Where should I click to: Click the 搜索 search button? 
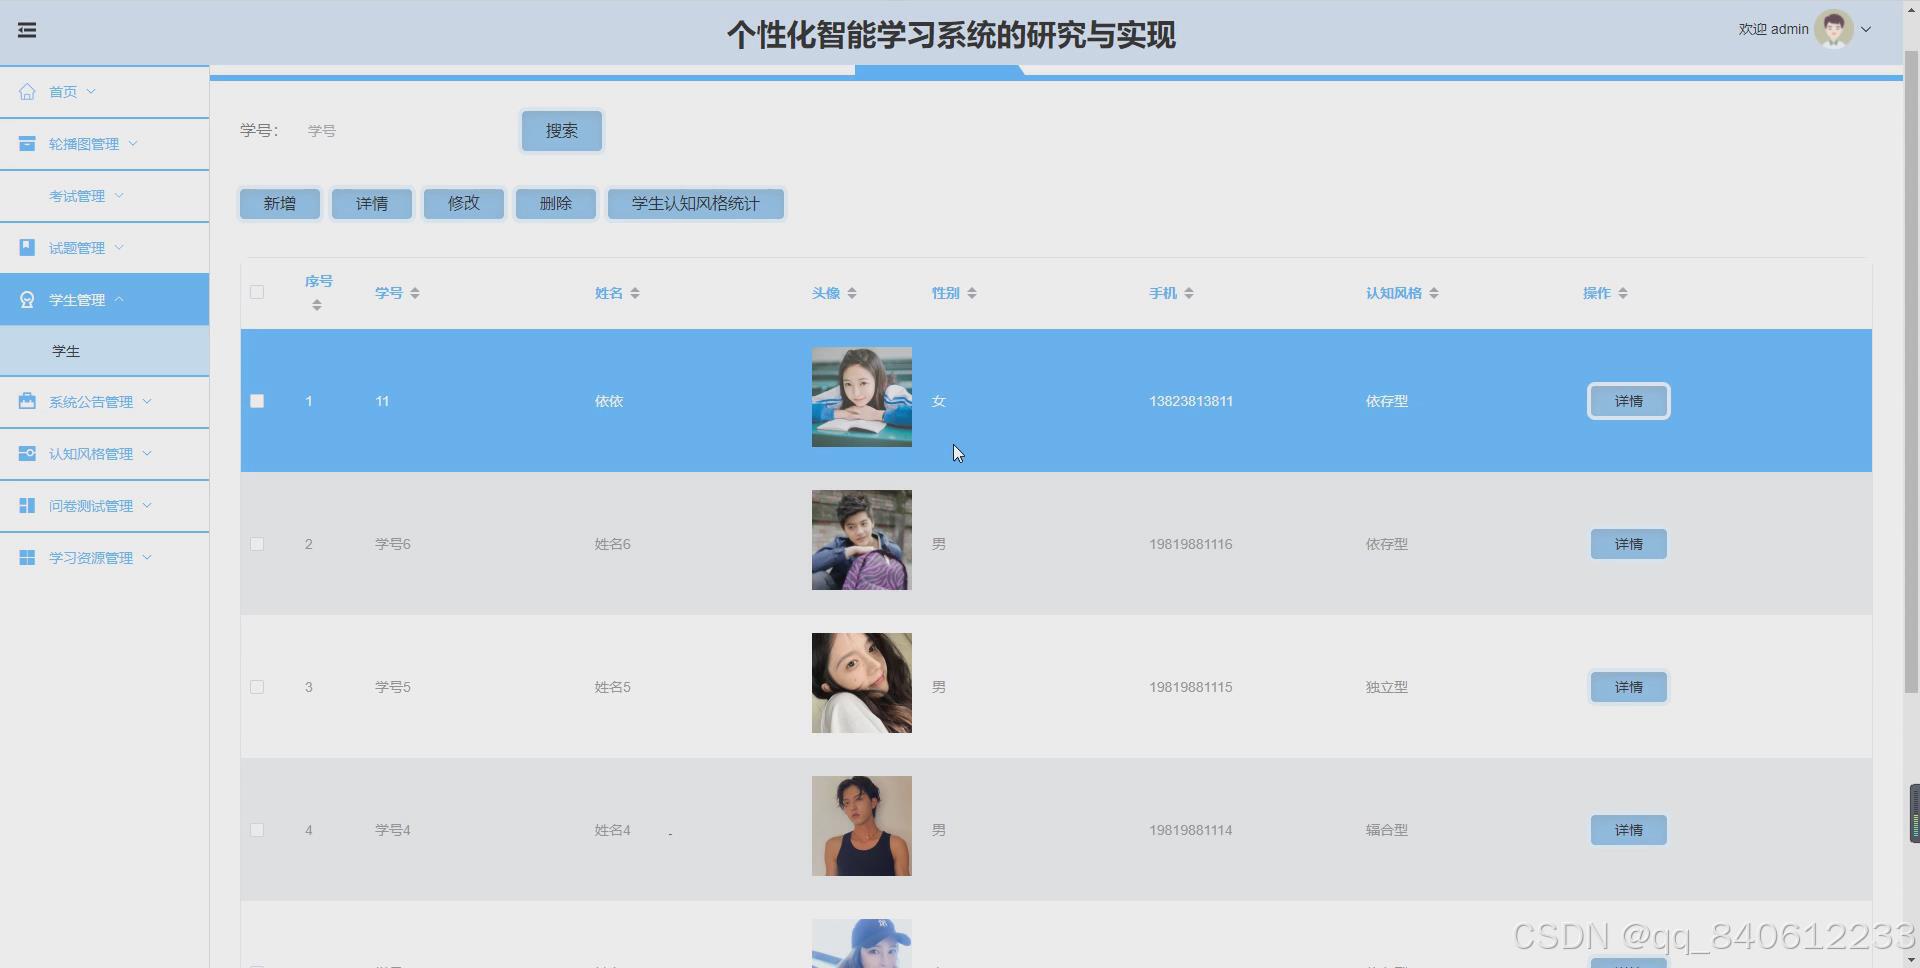coord(561,130)
